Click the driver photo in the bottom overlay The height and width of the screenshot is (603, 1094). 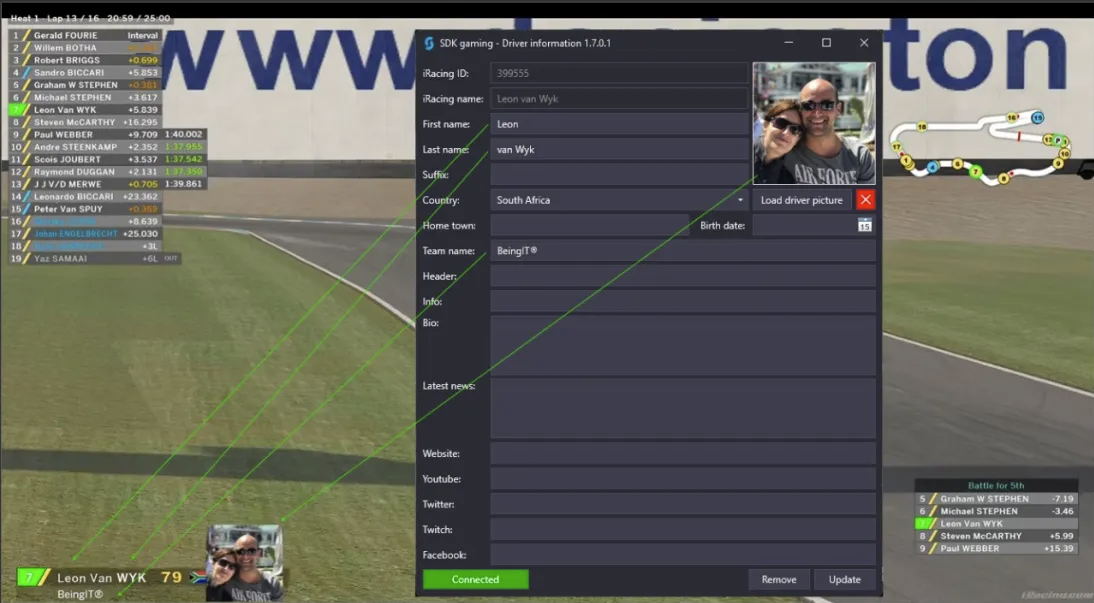[x=245, y=563]
